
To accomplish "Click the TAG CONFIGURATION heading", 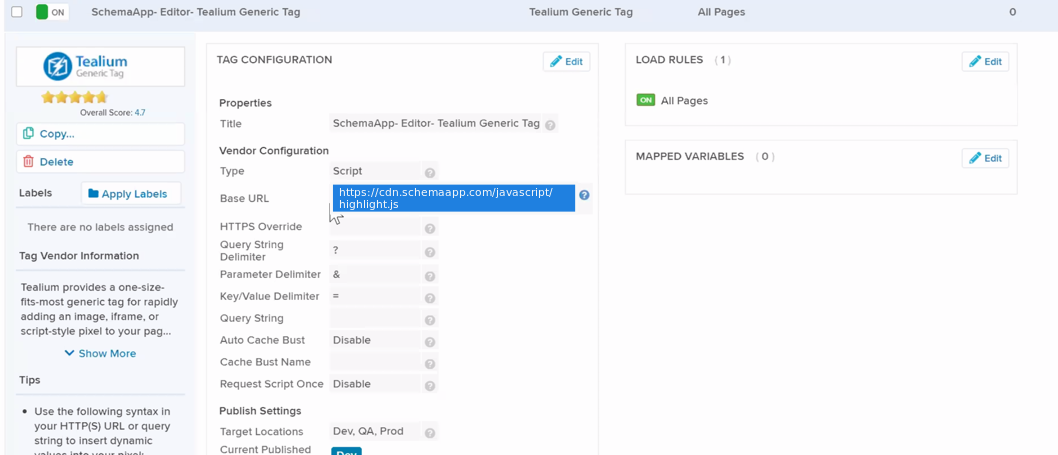I will 275,60.
